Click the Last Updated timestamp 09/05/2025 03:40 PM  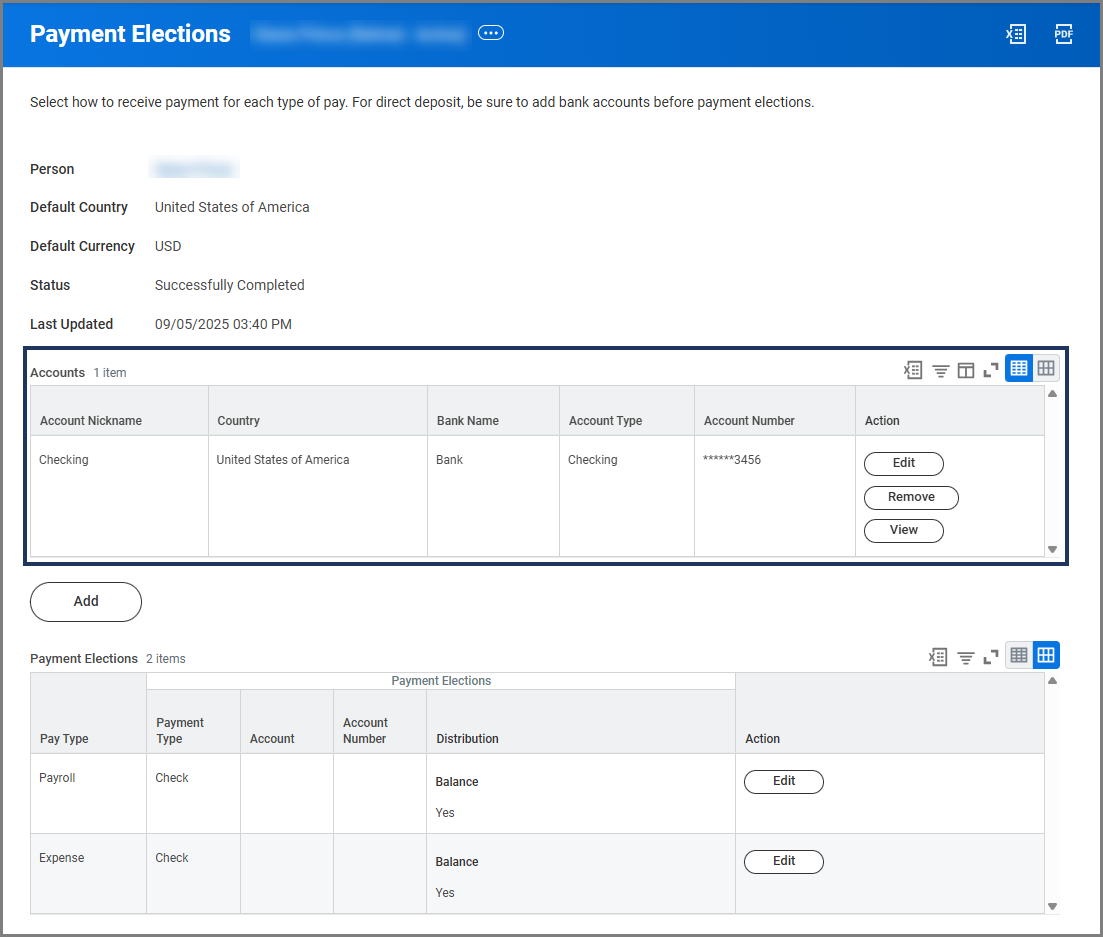click(x=223, y=324)
